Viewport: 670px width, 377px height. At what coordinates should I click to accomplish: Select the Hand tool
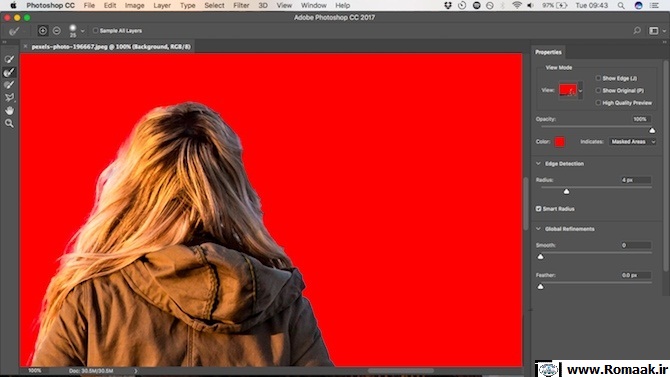point(9,111)
